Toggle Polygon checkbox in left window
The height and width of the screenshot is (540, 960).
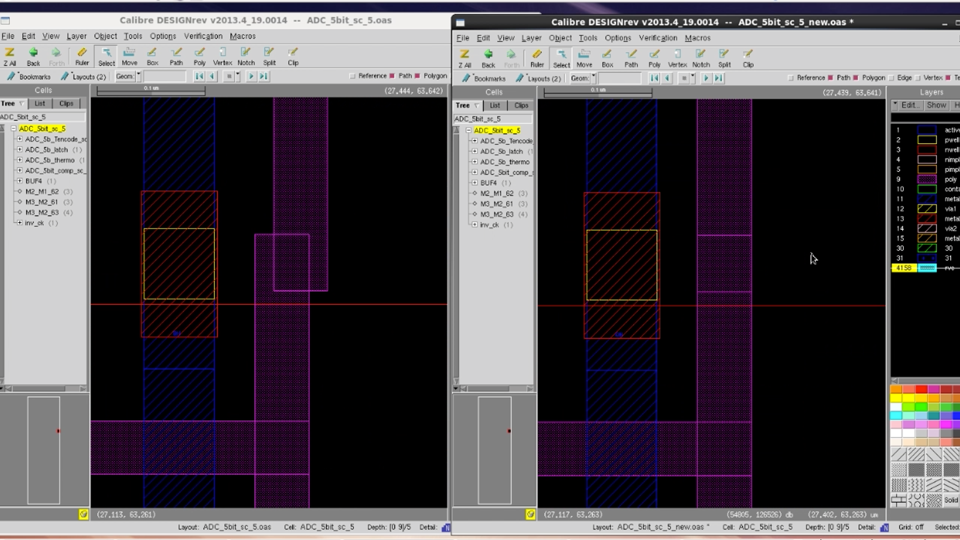[417, 76]
